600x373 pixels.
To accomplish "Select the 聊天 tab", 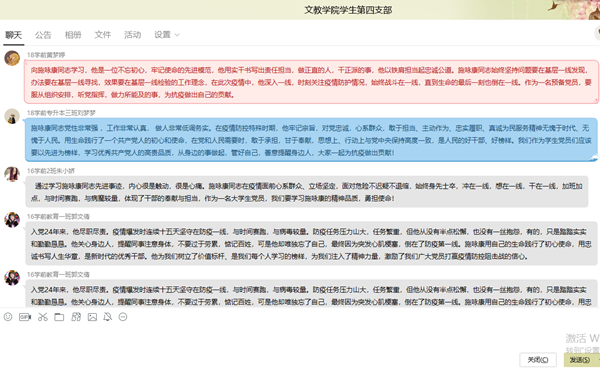I will [x=13, y=35].
